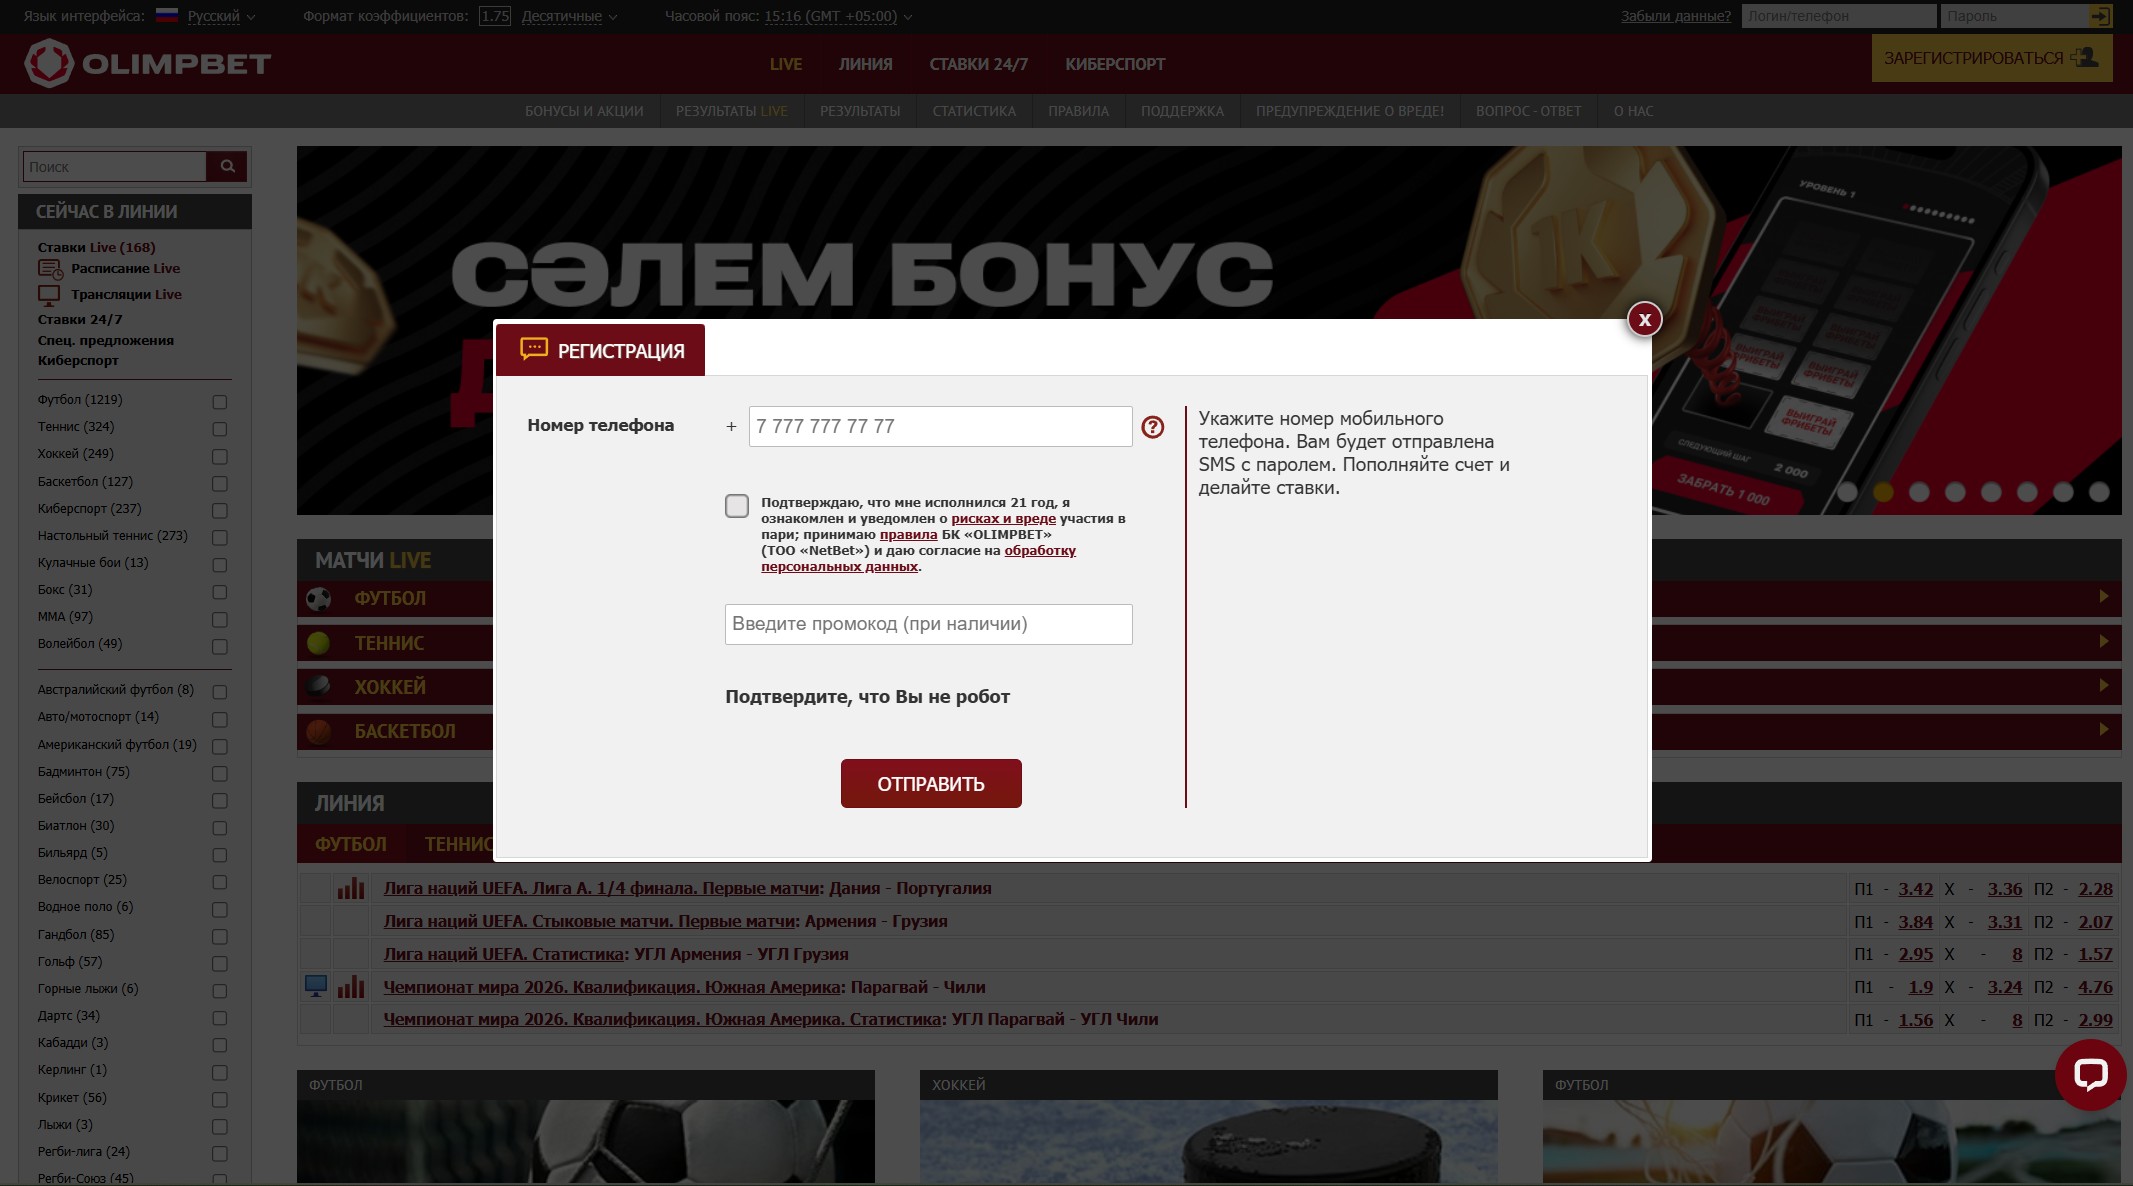The width and height of the screenshot is (2133, 1186).
Task: Check the Футбол (1219) checkbox
Action: tap(220, 402)
